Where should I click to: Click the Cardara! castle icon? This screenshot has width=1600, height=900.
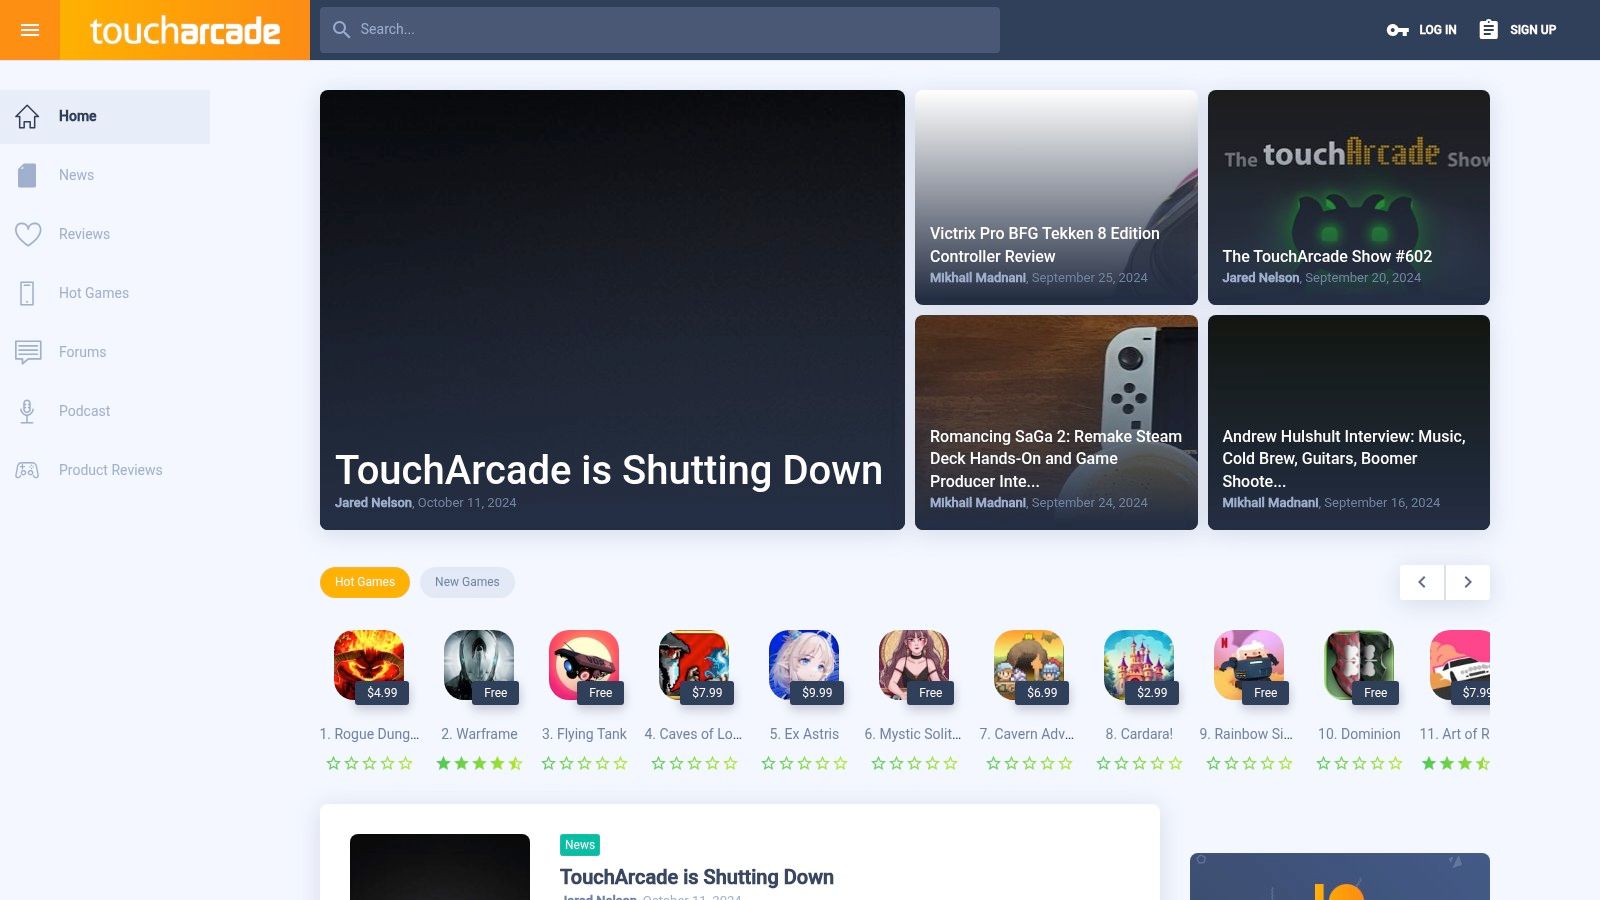[1138, 665]
